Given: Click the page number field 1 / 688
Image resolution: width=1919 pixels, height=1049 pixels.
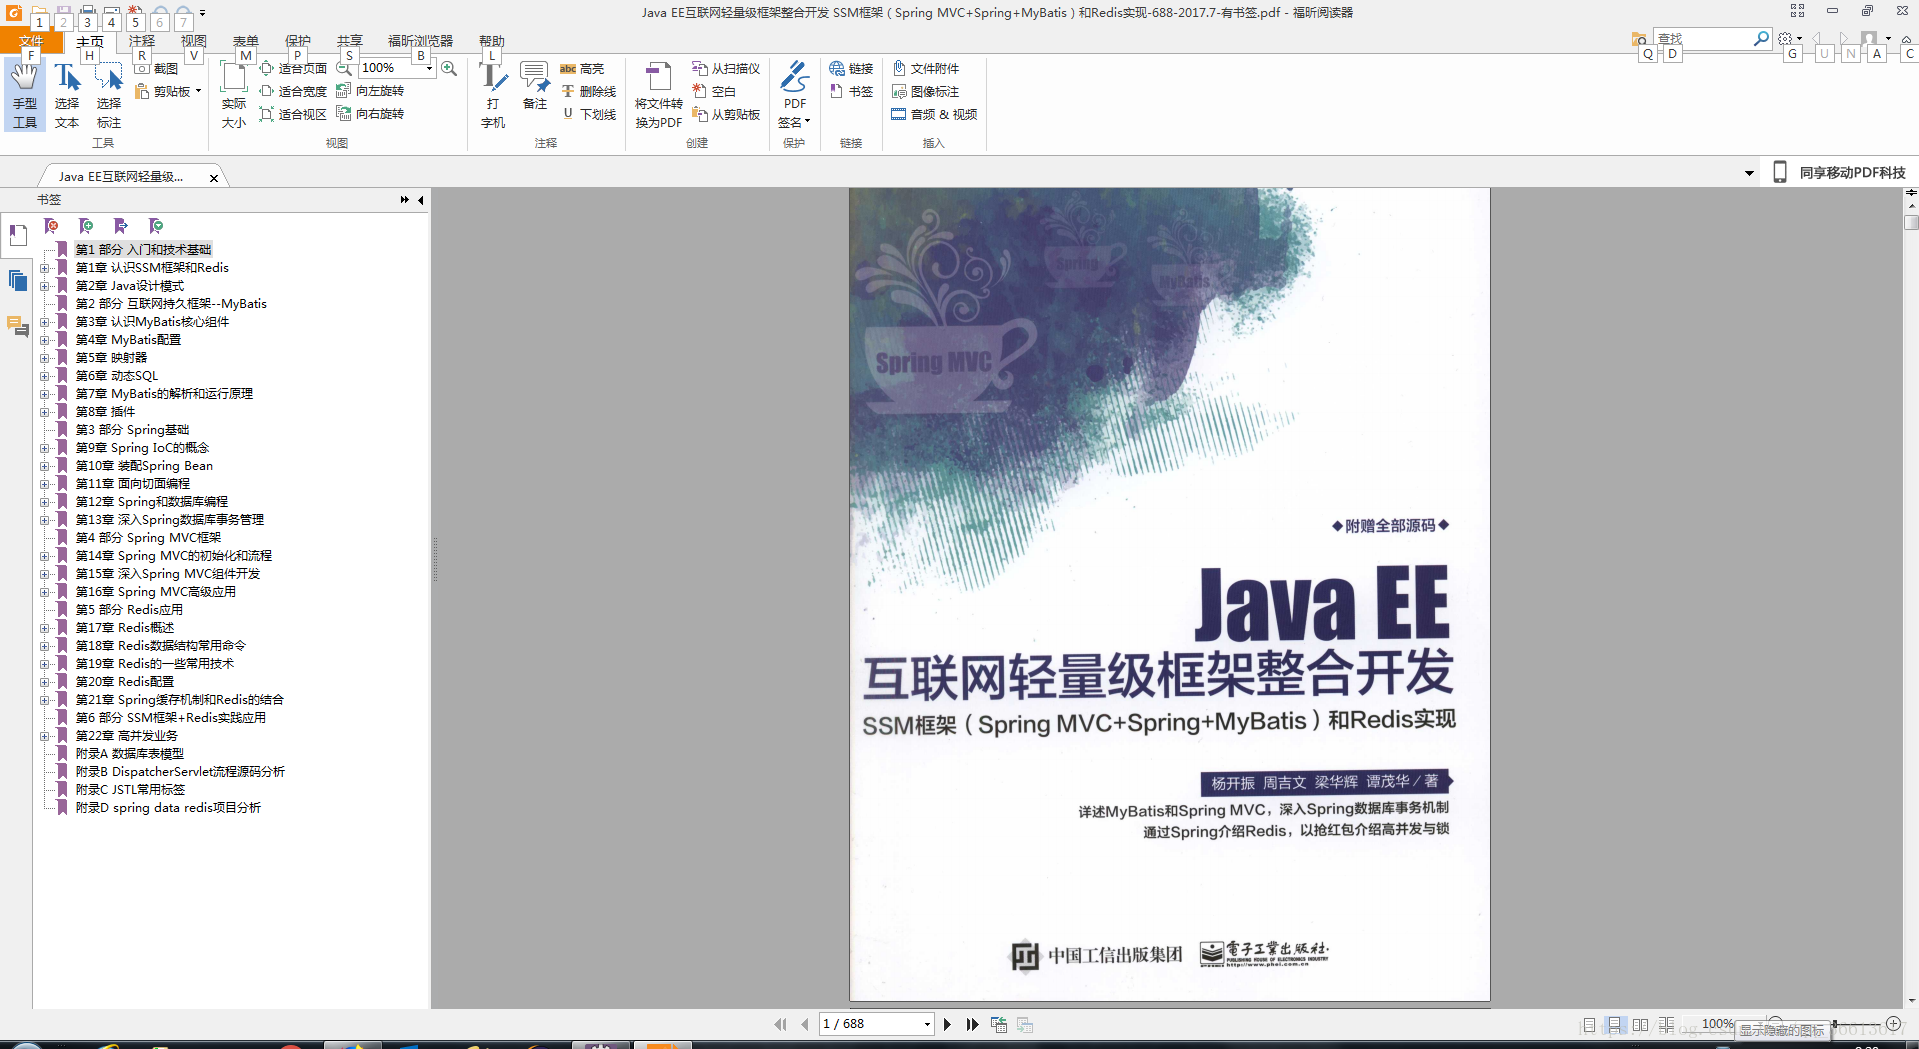Looking at the screenshot, I should coord(870,1024).
